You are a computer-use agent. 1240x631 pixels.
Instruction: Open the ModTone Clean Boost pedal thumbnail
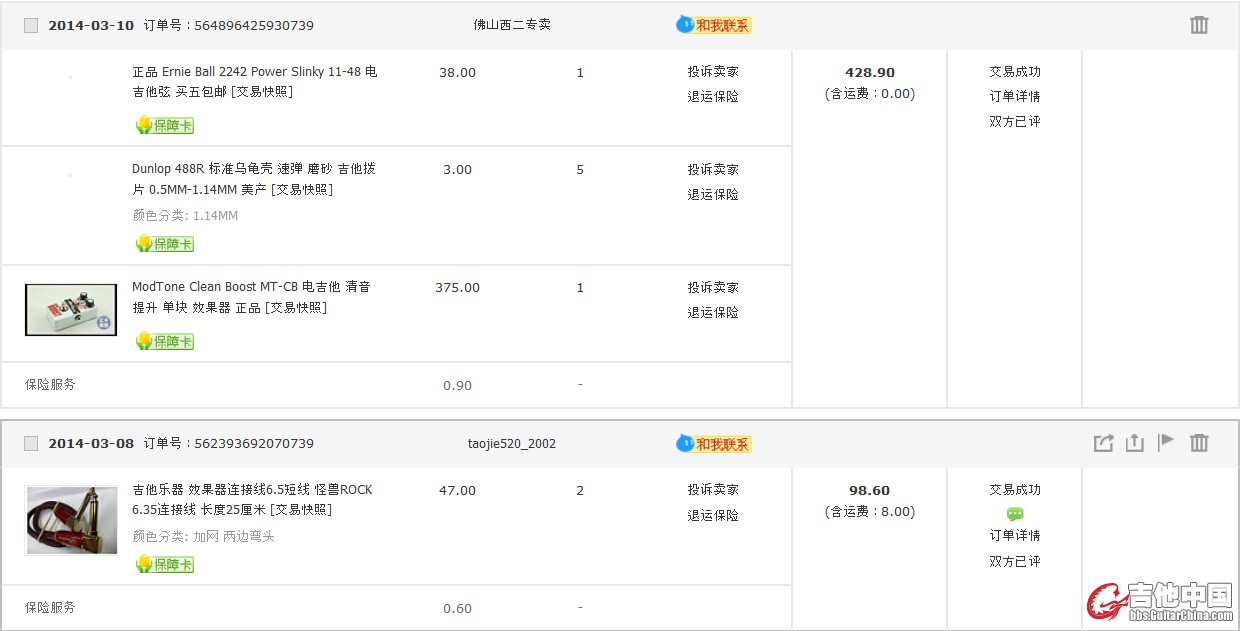(x=71, y=309)
